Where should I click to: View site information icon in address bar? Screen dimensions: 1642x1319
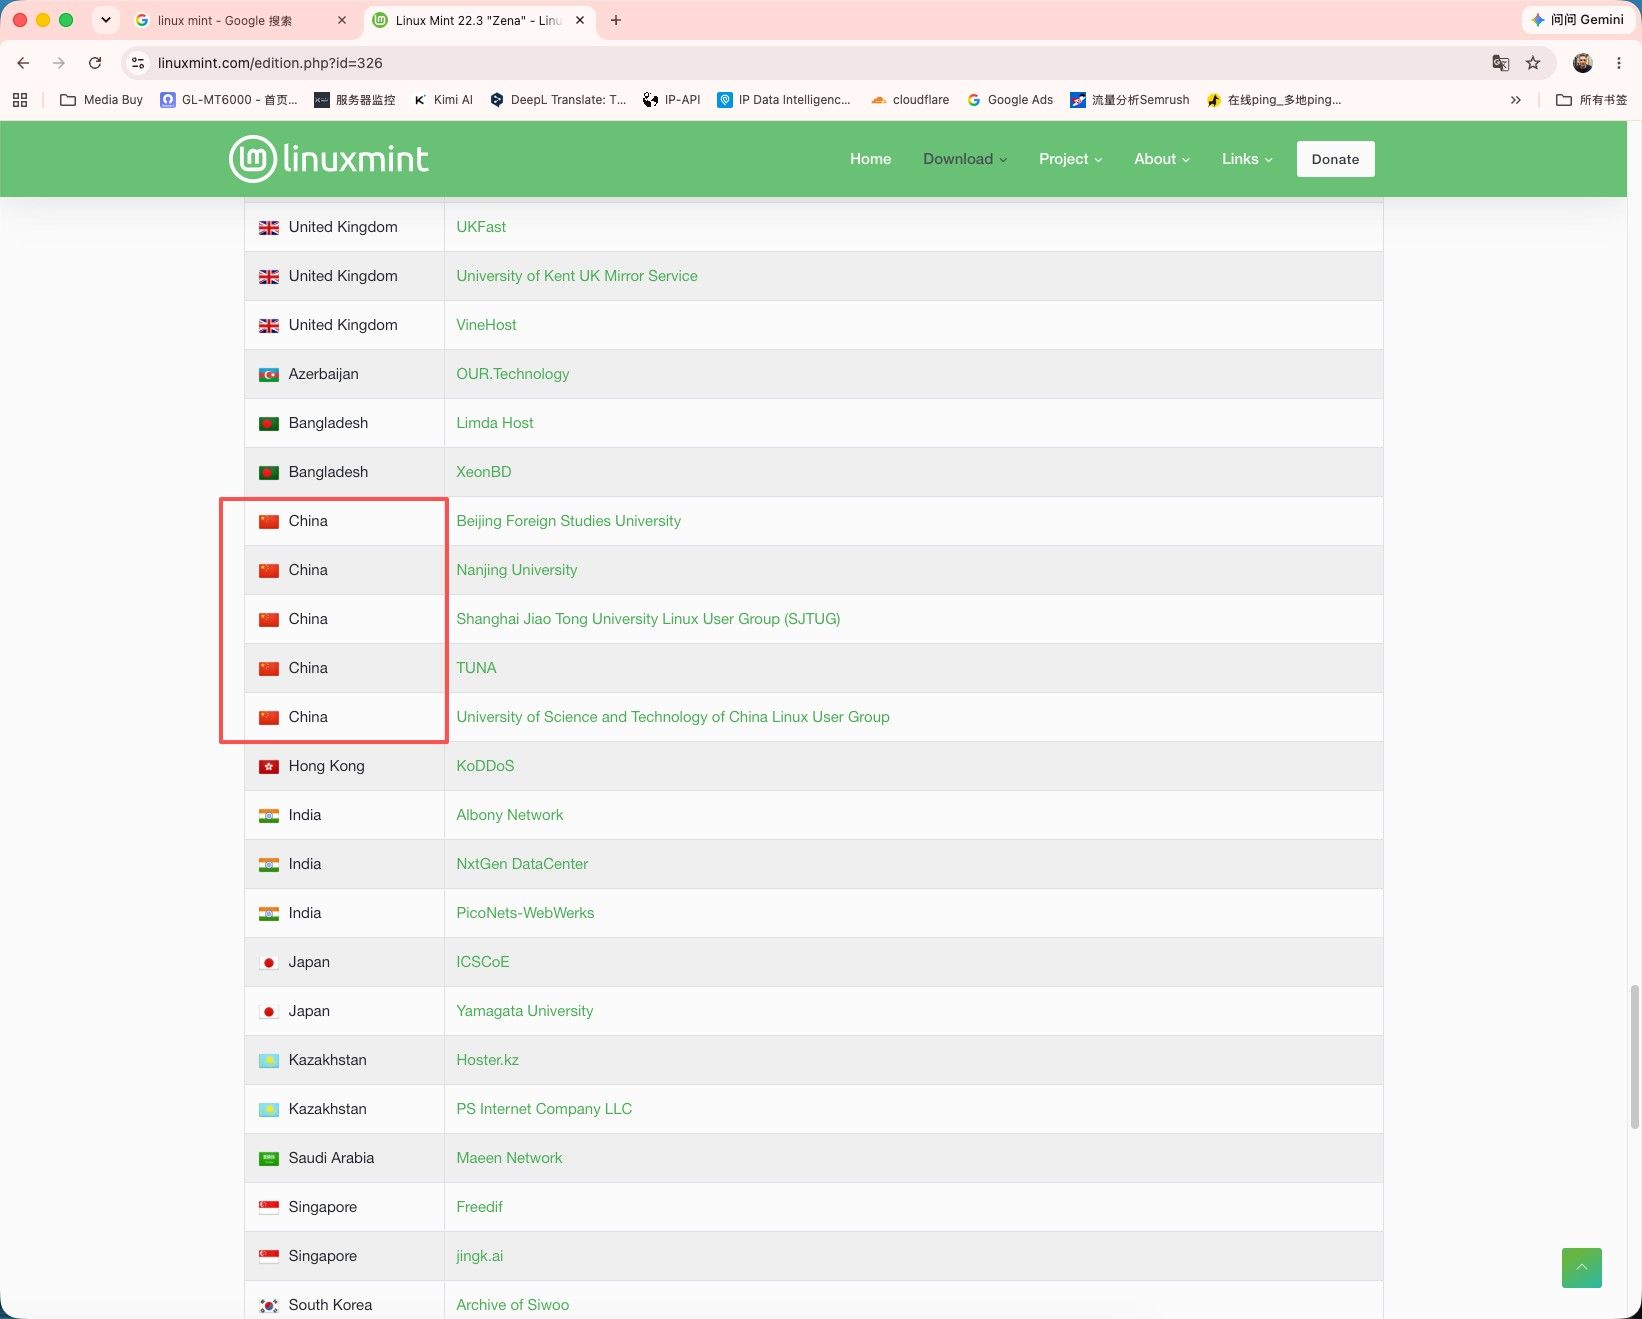click(138, 63)
